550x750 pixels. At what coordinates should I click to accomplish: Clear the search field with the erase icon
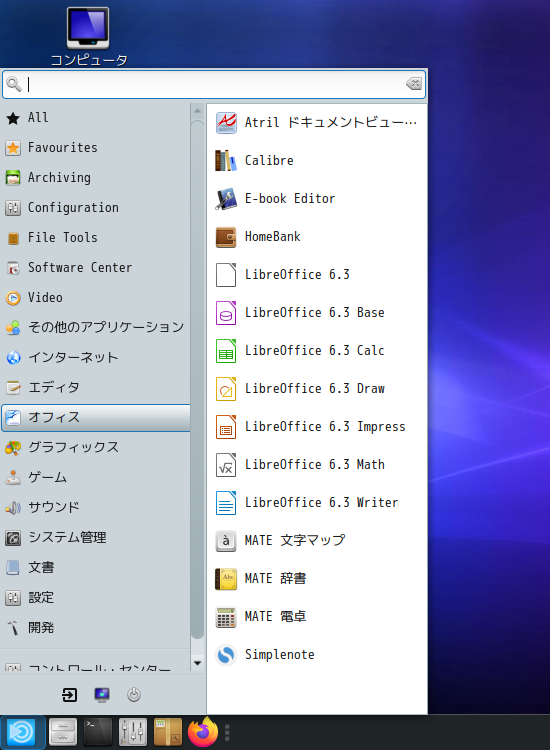414,84
